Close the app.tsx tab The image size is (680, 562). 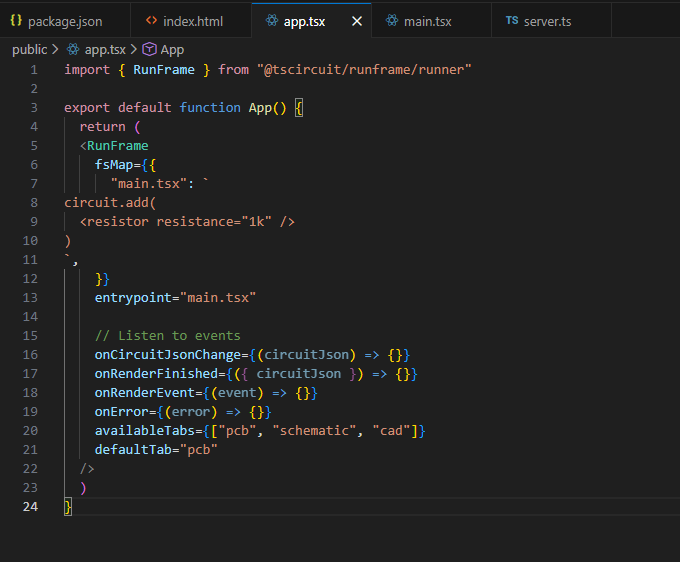357,20
